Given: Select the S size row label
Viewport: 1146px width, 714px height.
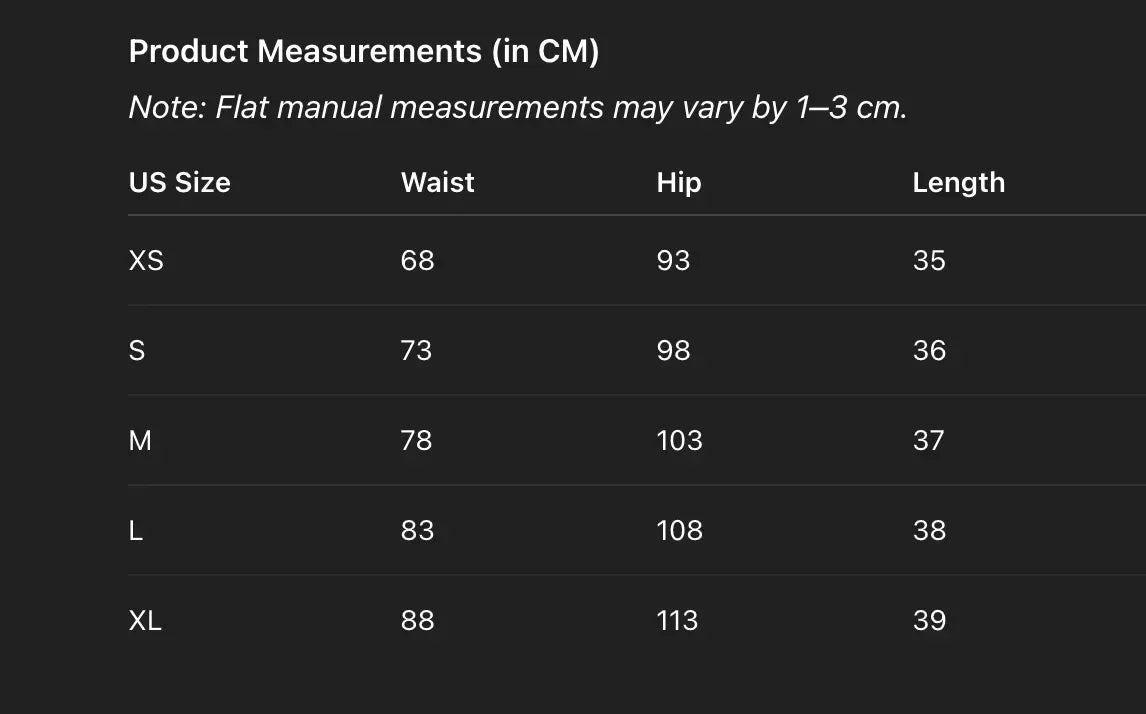Looking at the screenshot, I should [x=137, y=351].
